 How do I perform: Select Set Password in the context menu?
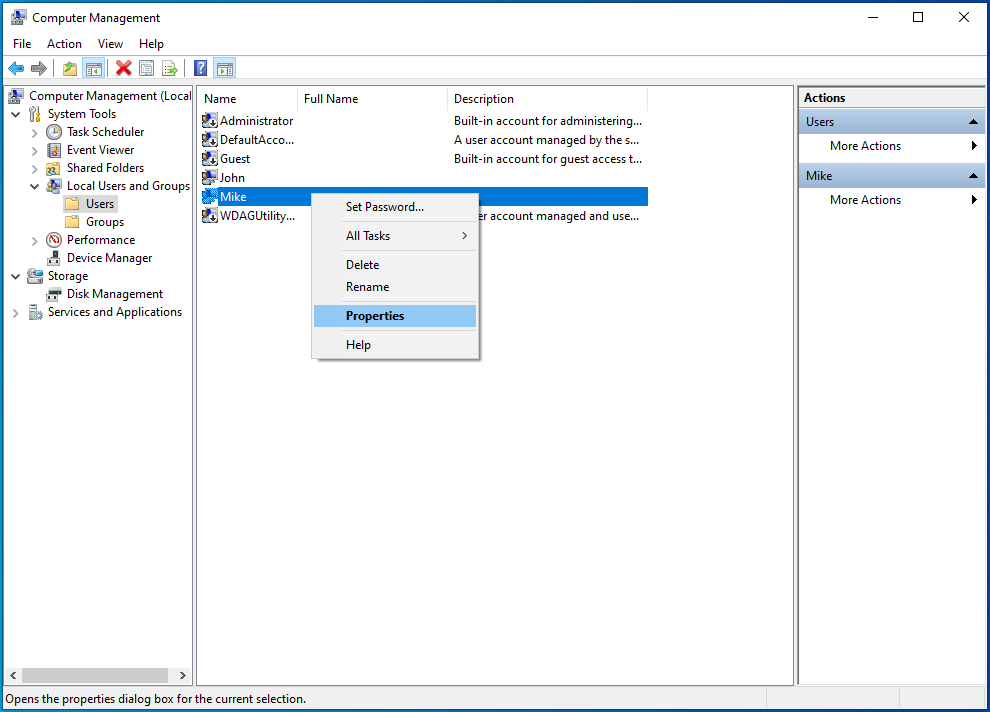pos(385,207)
